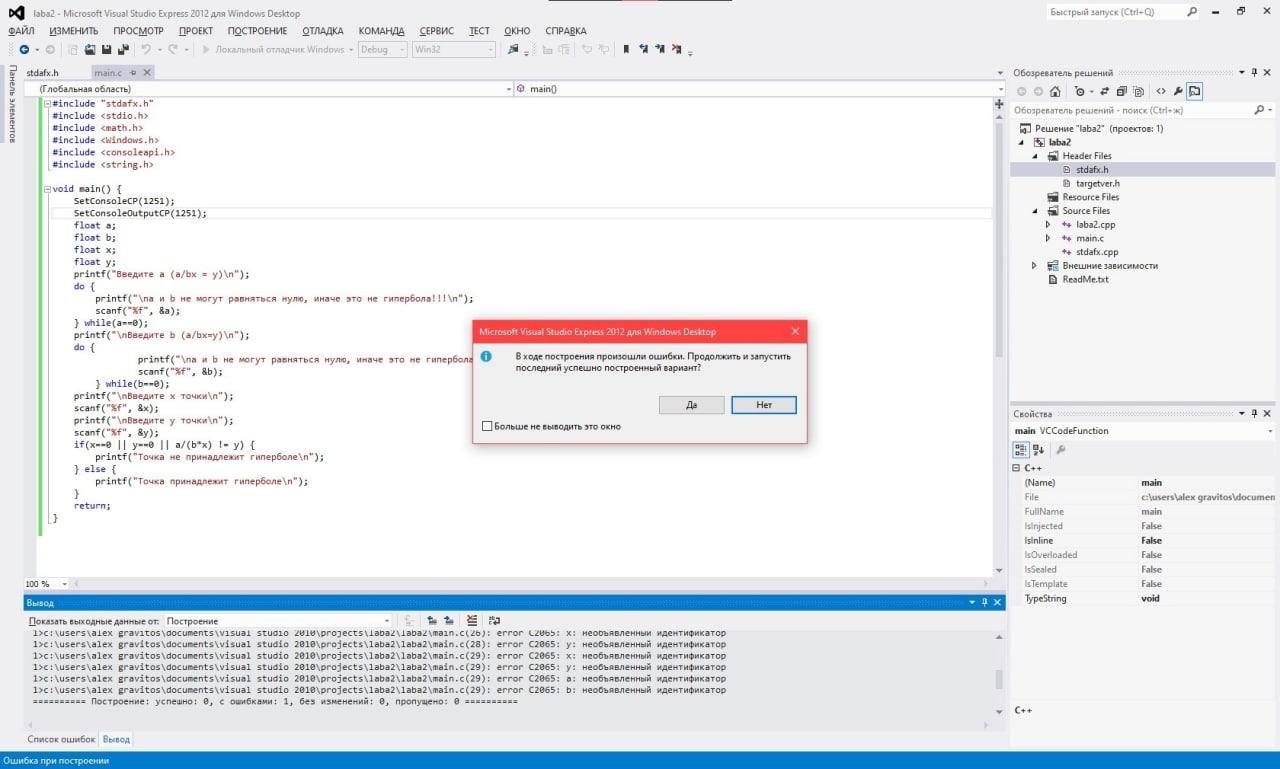Screen dimensions: 1280x769
Task: Open the ПОСТРОЕНИЕ menu
Action: (257, 31)
